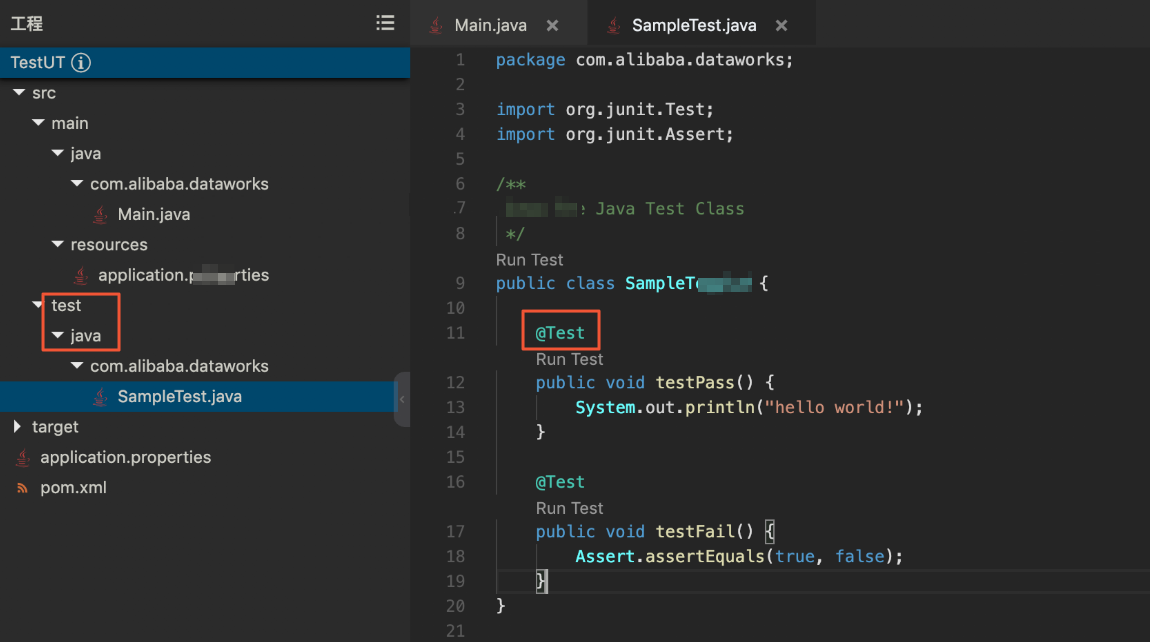This screenshot has height=642, width=1150.
Task: Click the package declaration on line 1
Action: click(644, 59)
